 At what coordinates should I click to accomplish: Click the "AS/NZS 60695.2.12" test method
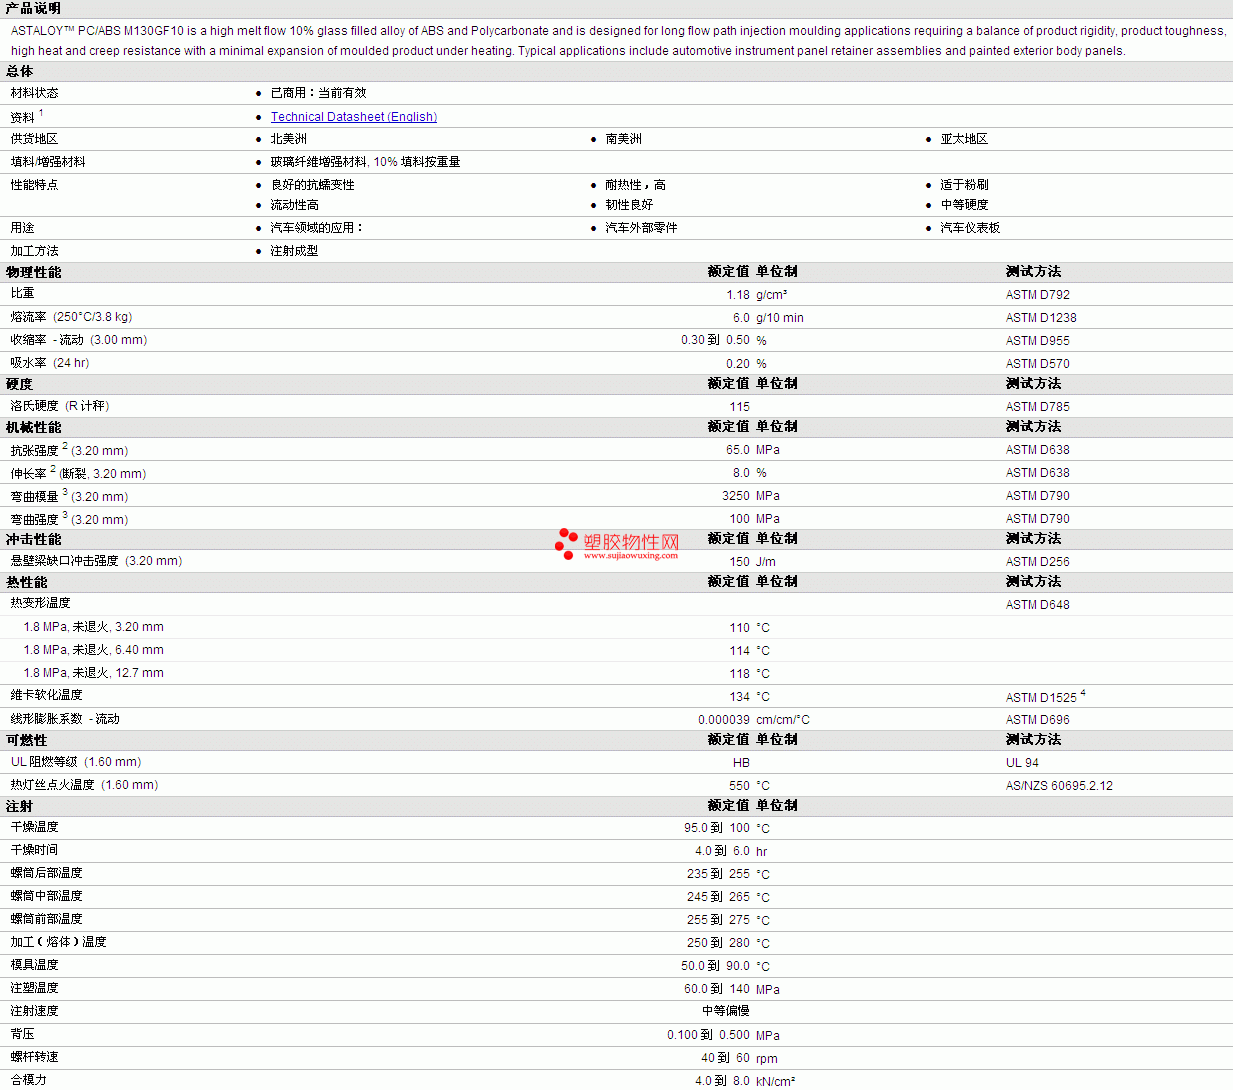click(x=1059, y=786)
